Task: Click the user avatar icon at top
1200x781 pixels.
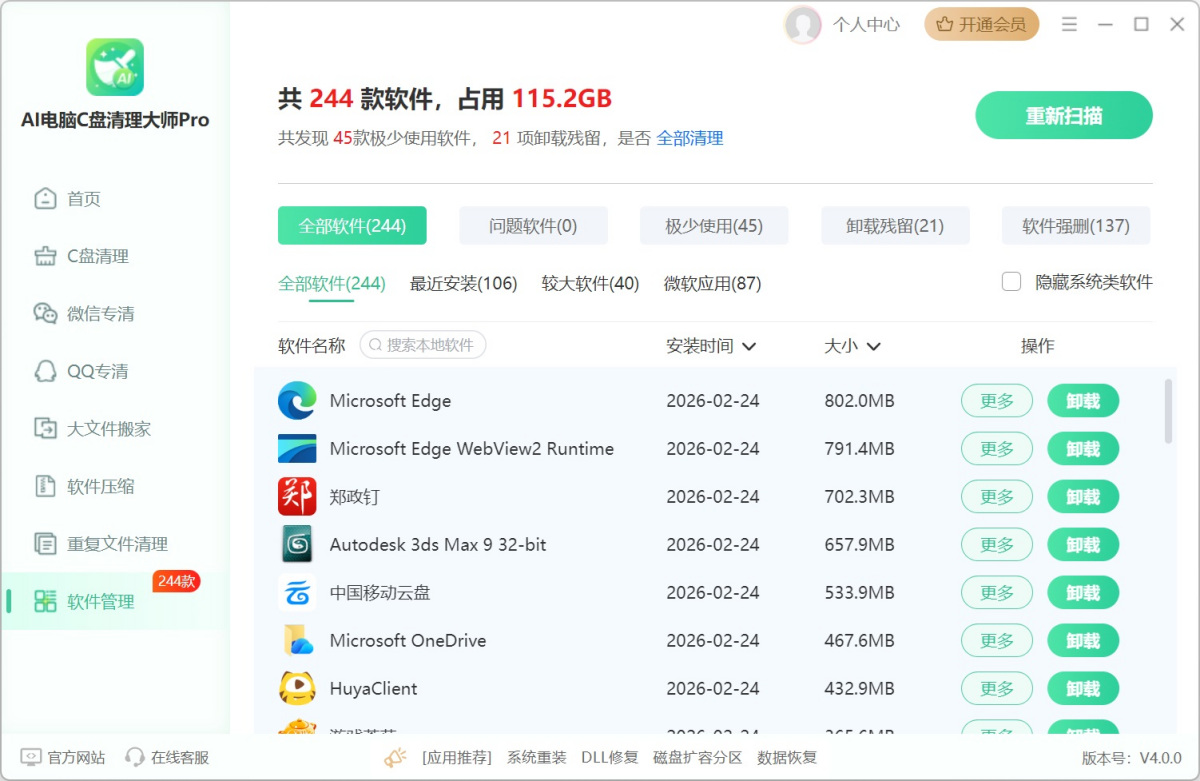Action: pos(803,25)
